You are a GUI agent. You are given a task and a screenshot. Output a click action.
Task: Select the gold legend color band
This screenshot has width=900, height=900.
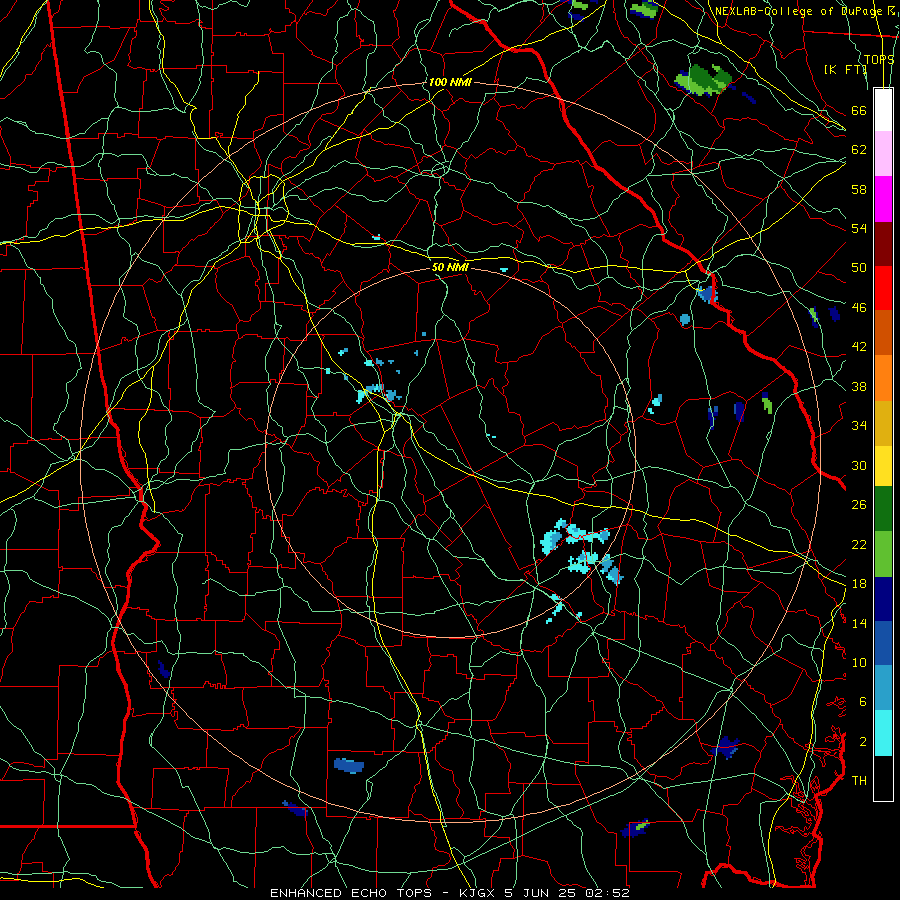pos(883,422)
